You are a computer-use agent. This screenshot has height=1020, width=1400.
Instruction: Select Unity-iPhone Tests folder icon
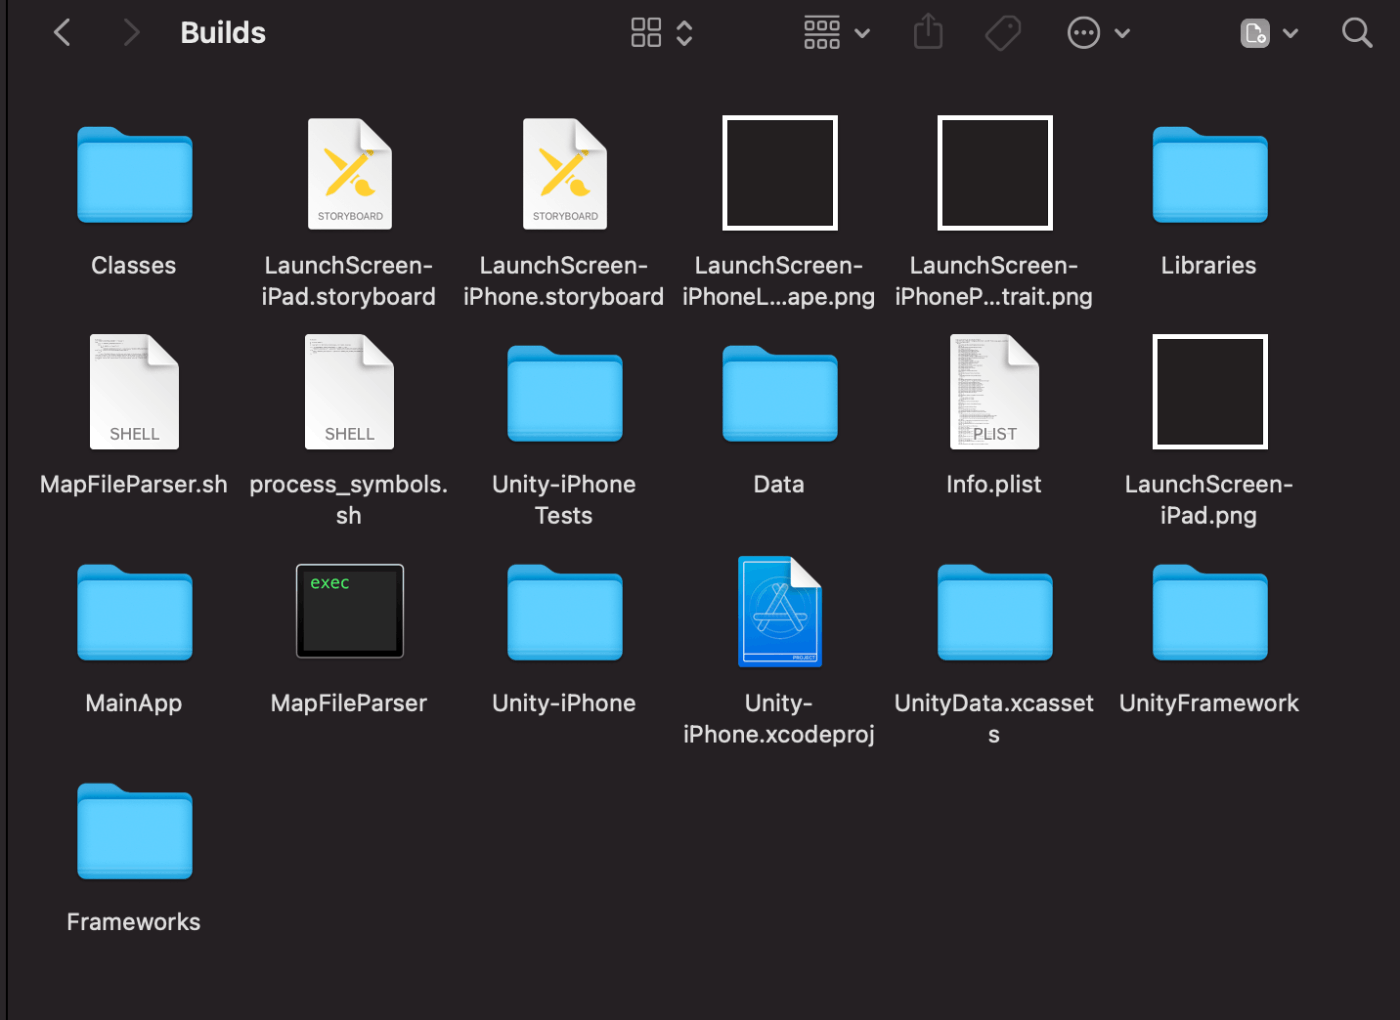tap(565, 393)
